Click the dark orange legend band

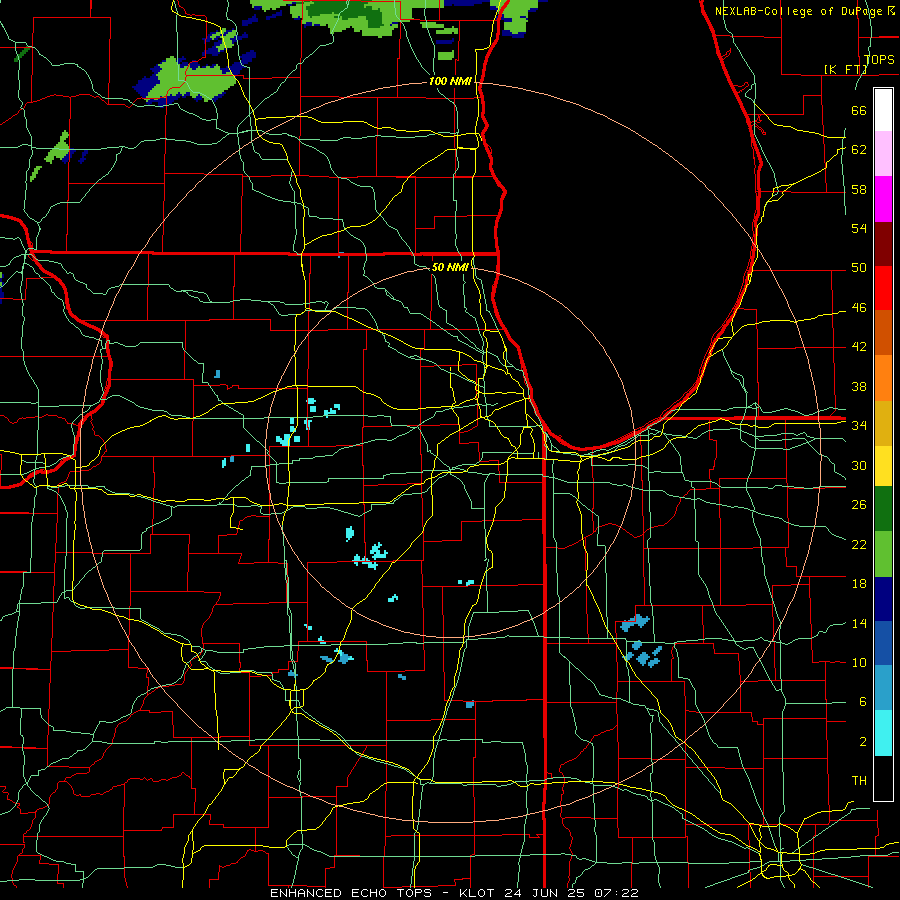point(883,332)
